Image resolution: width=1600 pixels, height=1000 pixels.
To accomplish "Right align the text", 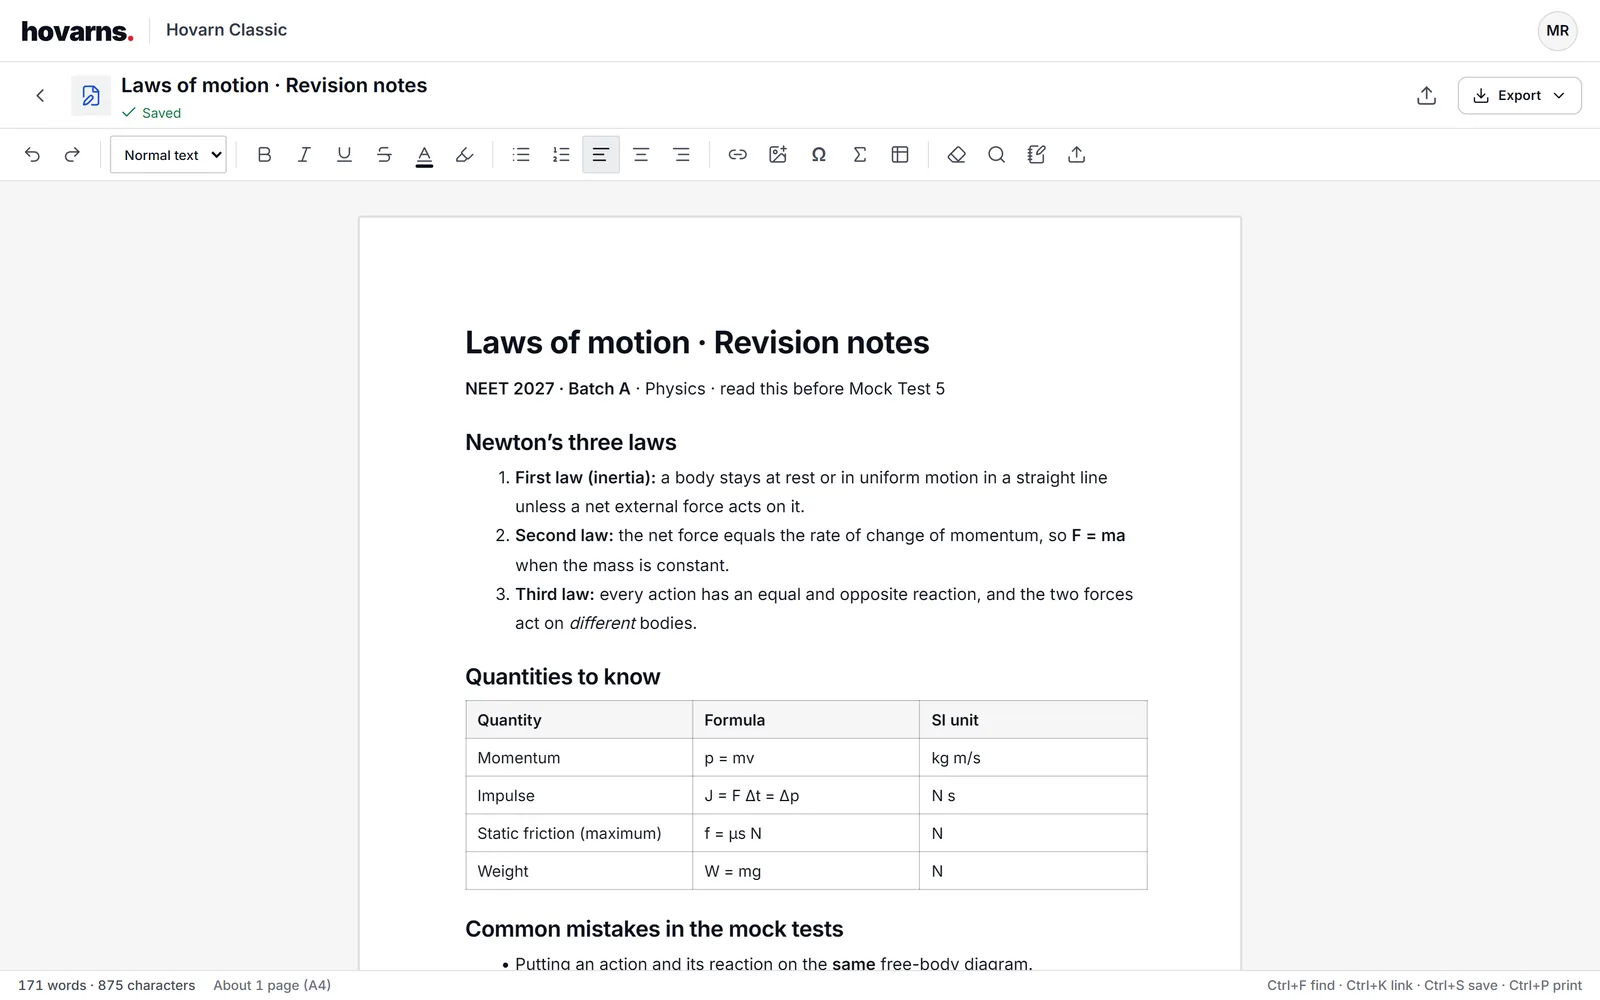I will coord(681,155).
